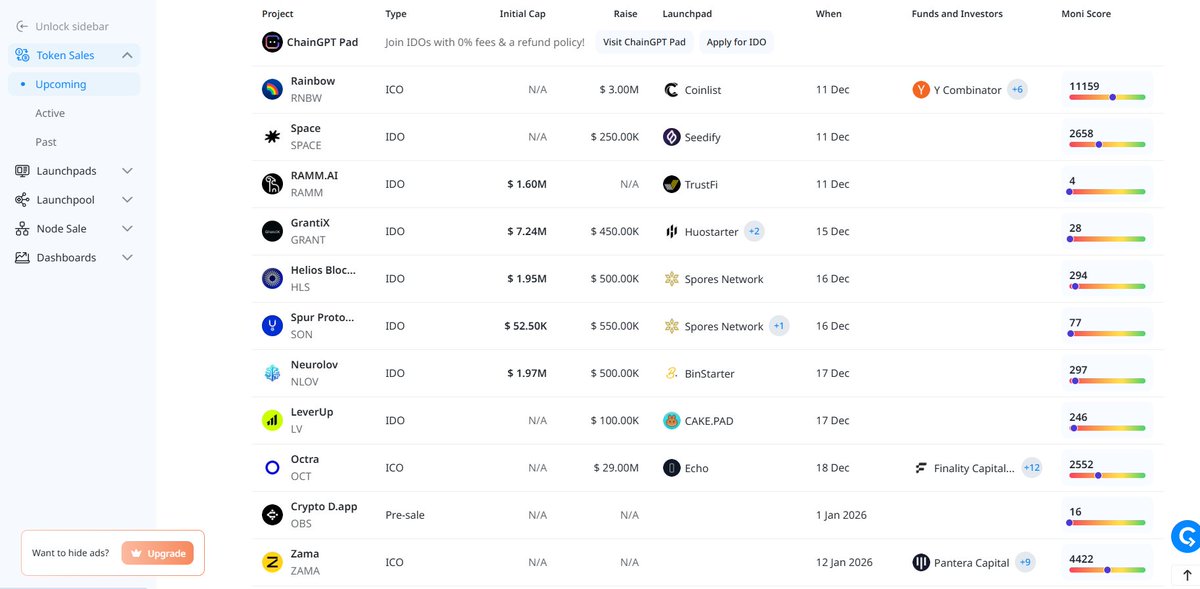Click the Huostarter launchpad icon
Image resolution: width=1200 pixels, height=589 pixels.
672,232
